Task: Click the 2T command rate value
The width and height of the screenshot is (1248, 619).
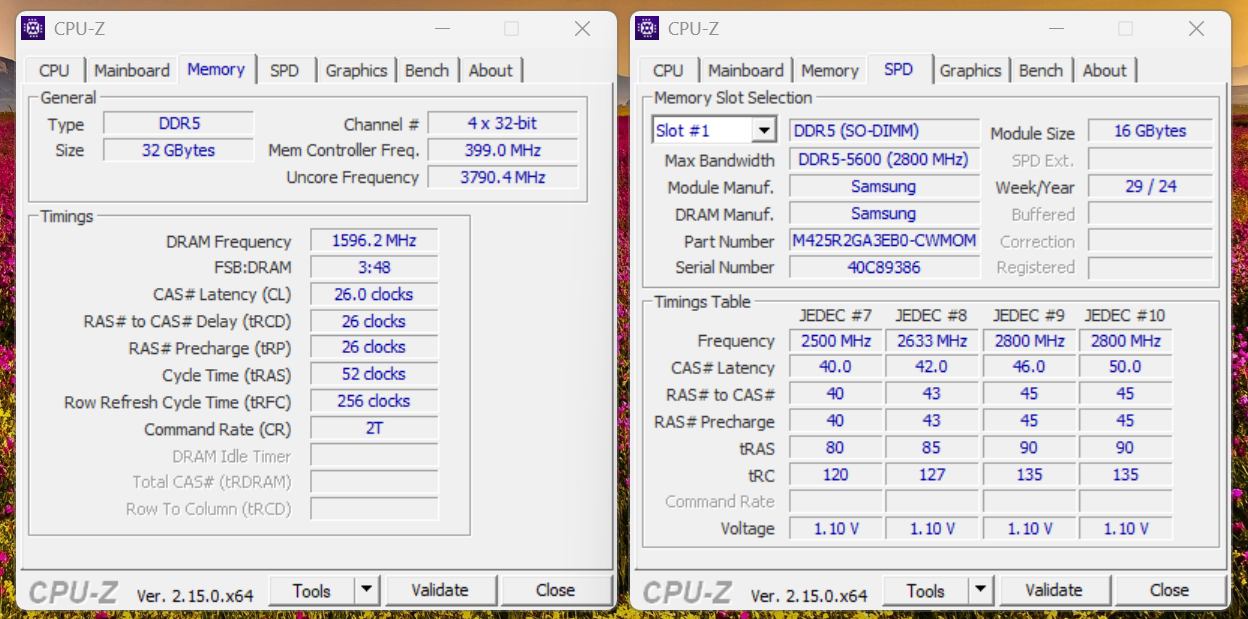Action: (x=374, y=428)
